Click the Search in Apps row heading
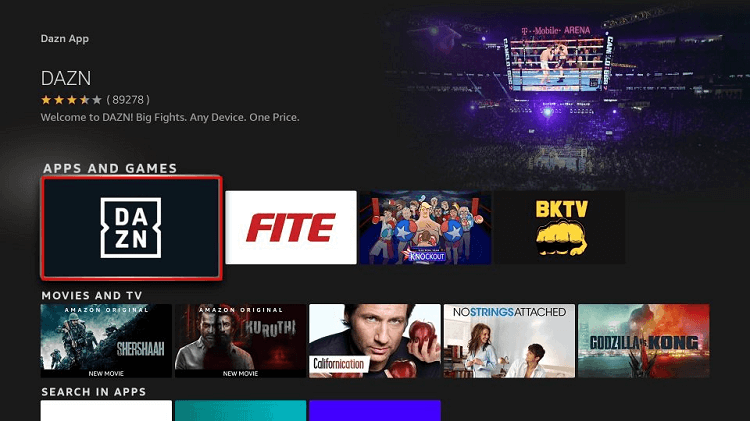750x421 pixels. pos(94,392)
